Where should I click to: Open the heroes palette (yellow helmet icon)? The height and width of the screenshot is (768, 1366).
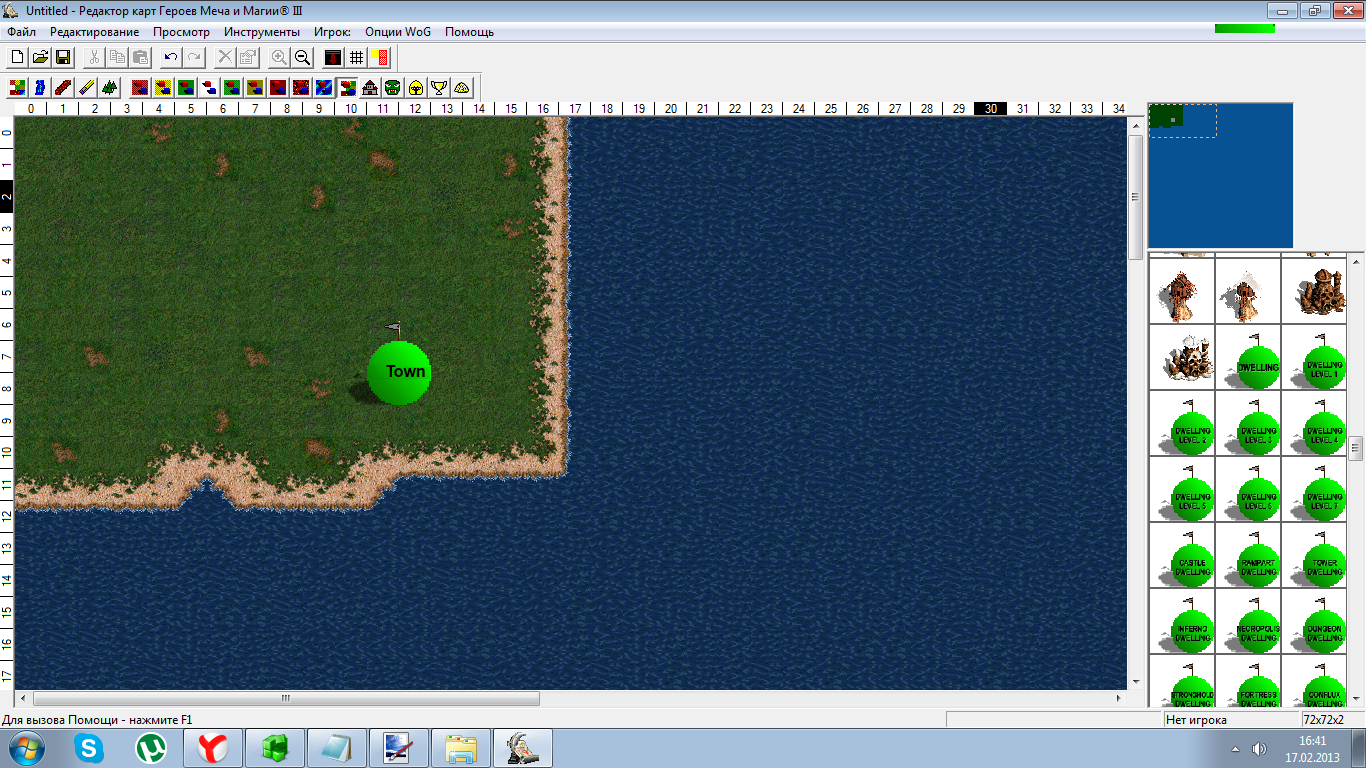(x=416, y=87)
